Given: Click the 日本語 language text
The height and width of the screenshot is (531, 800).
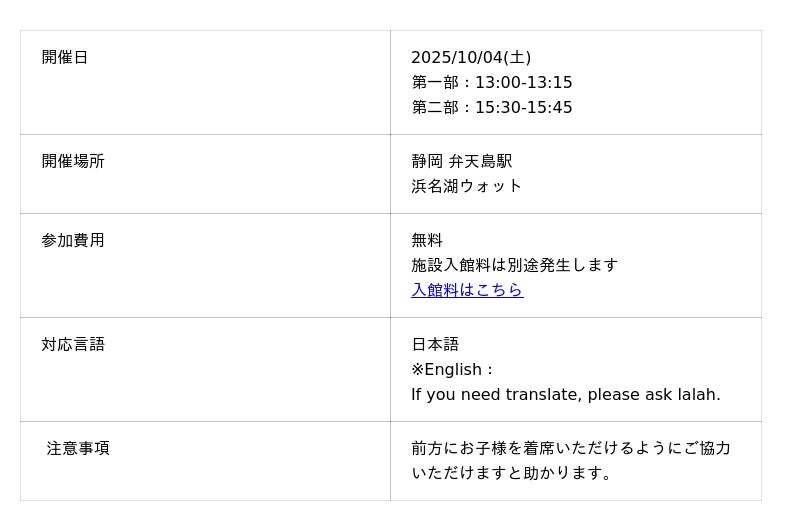Looking at the screenshot, I should point(435,345).
